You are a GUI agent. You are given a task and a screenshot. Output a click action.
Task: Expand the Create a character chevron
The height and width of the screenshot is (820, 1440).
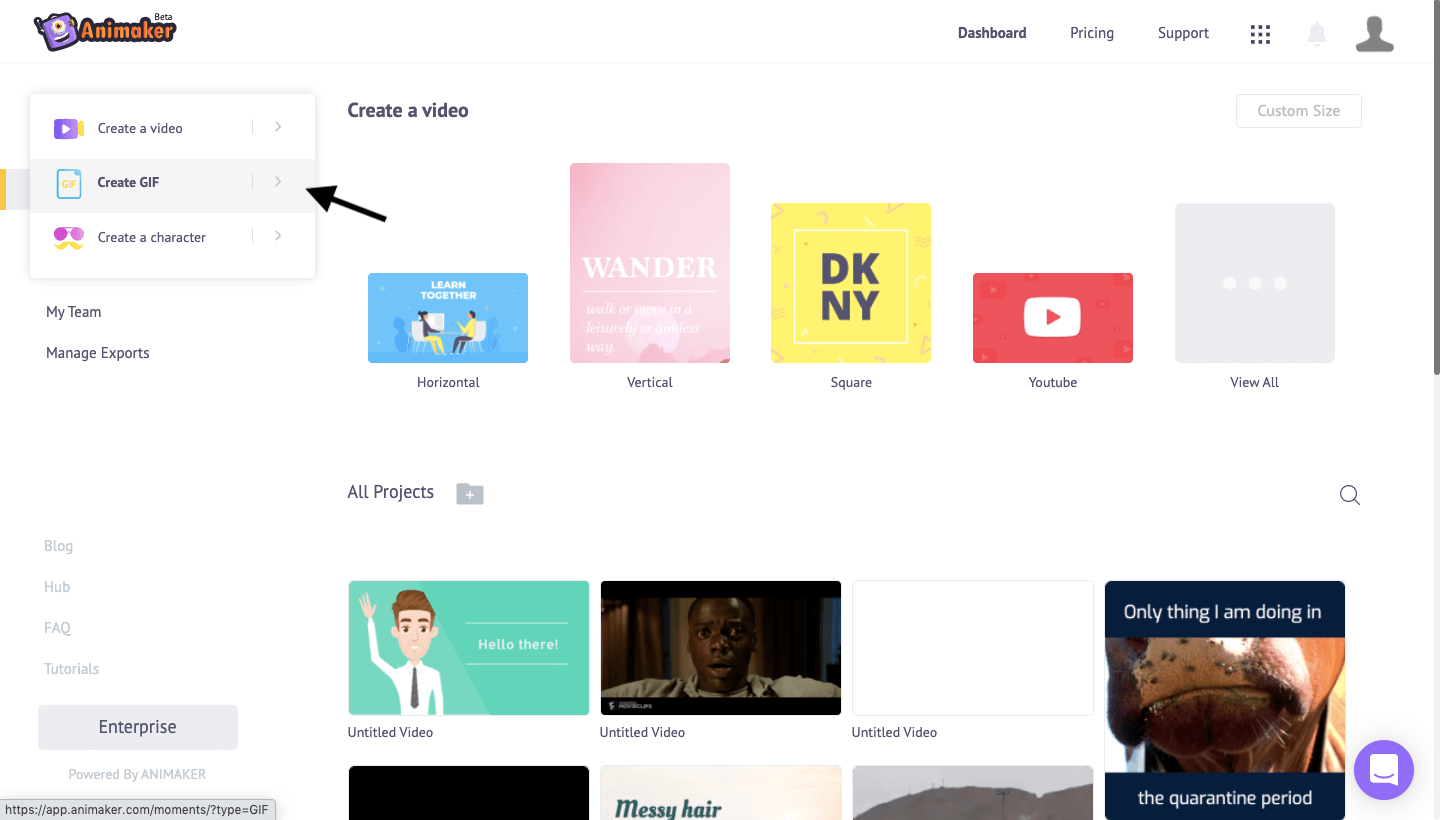278,236
